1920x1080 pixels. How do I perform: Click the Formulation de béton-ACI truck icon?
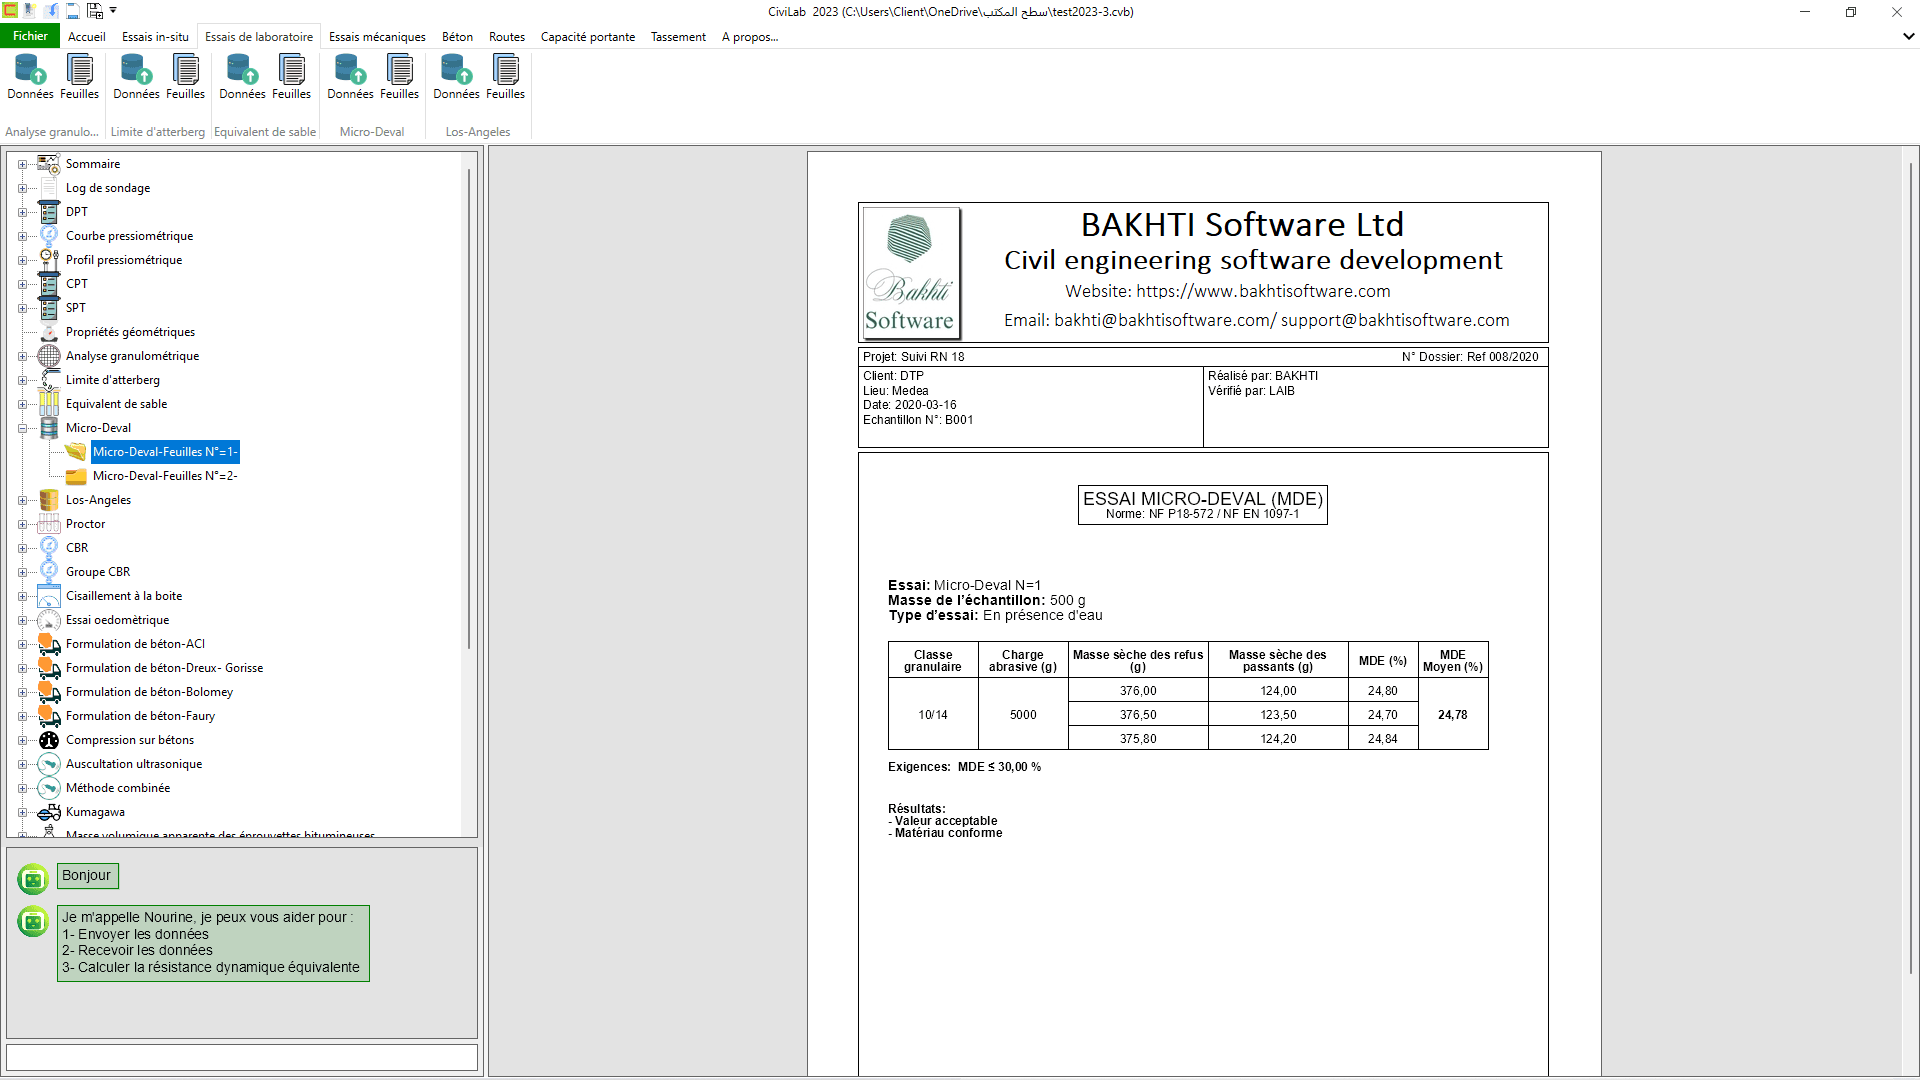(49, 644)
